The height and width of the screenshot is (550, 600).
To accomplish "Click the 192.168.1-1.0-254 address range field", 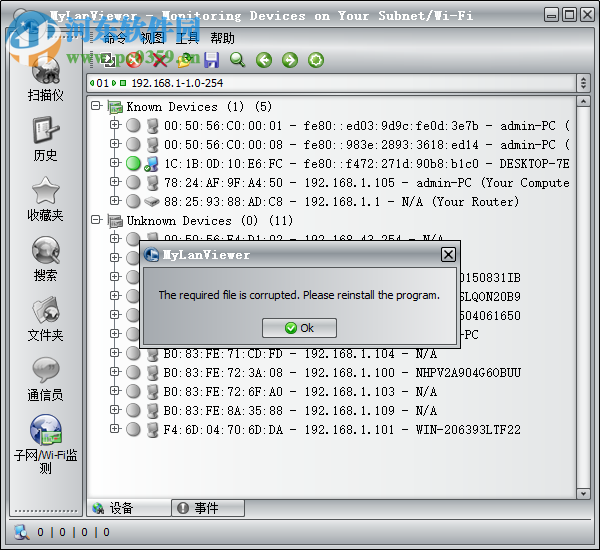I will point(331,83).
